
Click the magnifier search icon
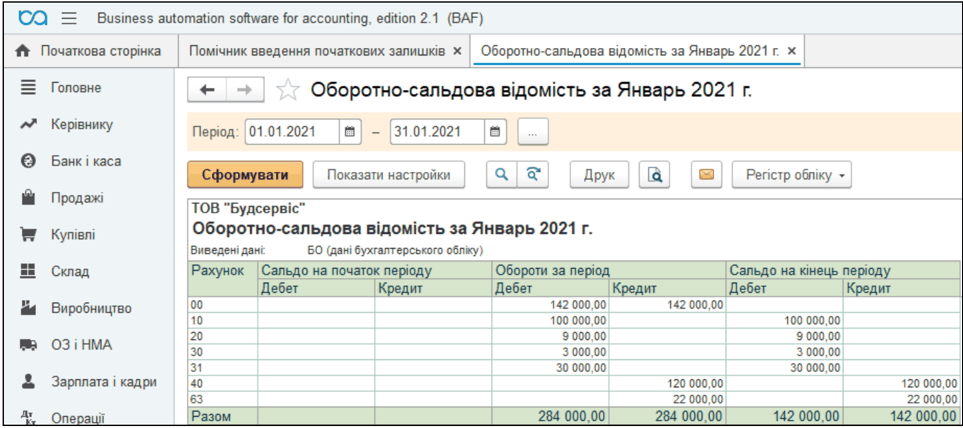[x=501, y=175]
